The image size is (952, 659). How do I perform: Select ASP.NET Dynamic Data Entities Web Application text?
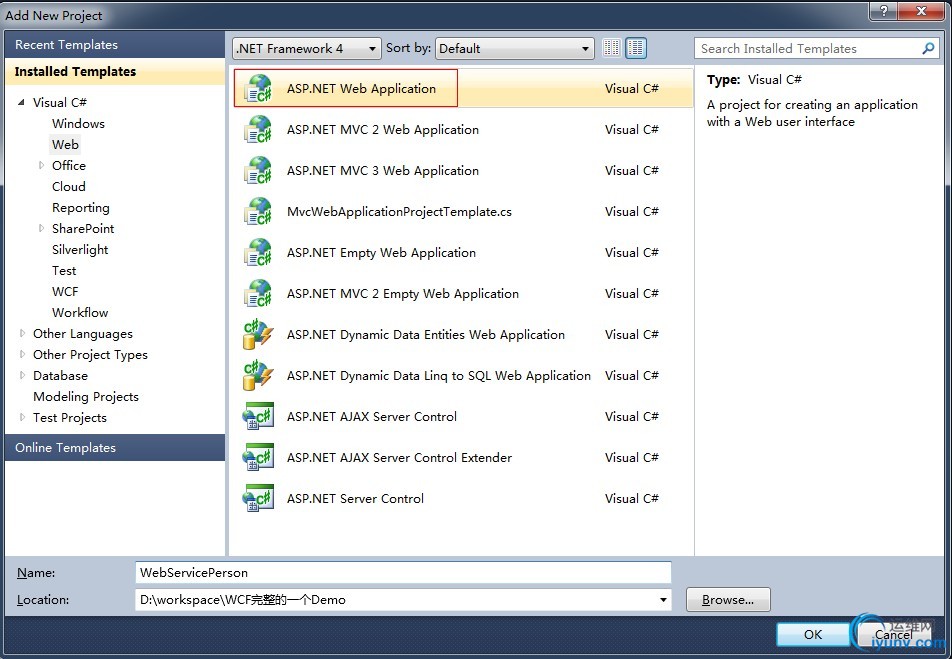(x=426, y=335)
